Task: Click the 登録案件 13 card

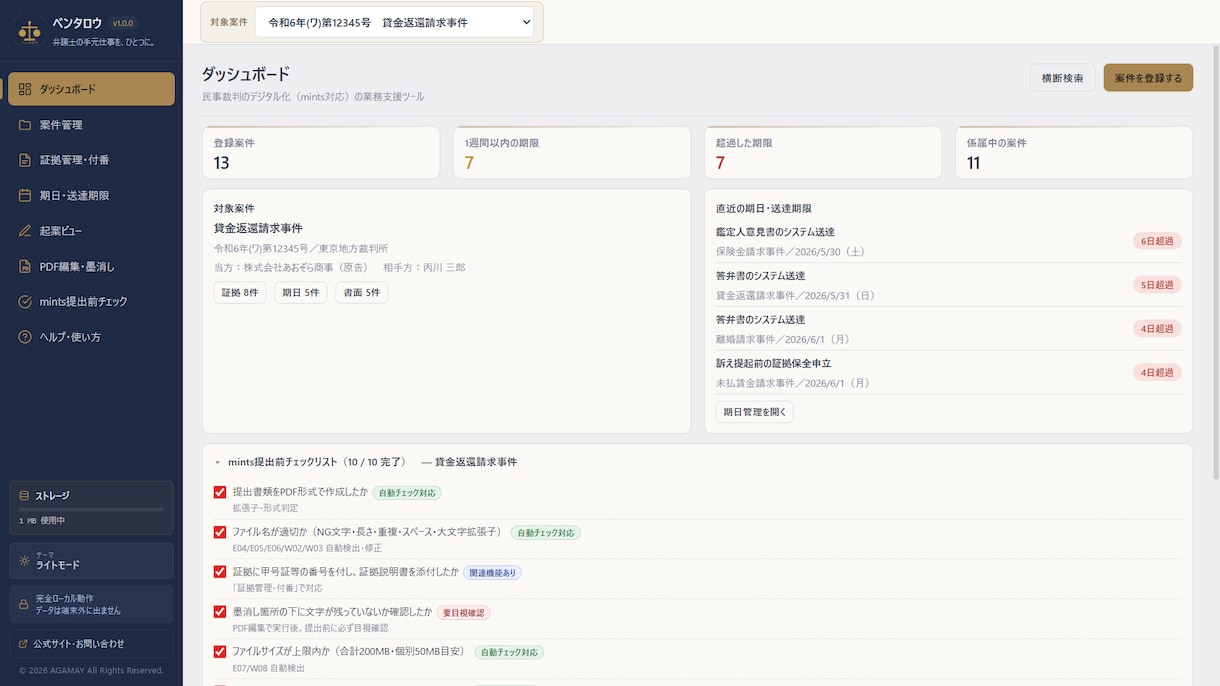Action: [x=321, y=153]
